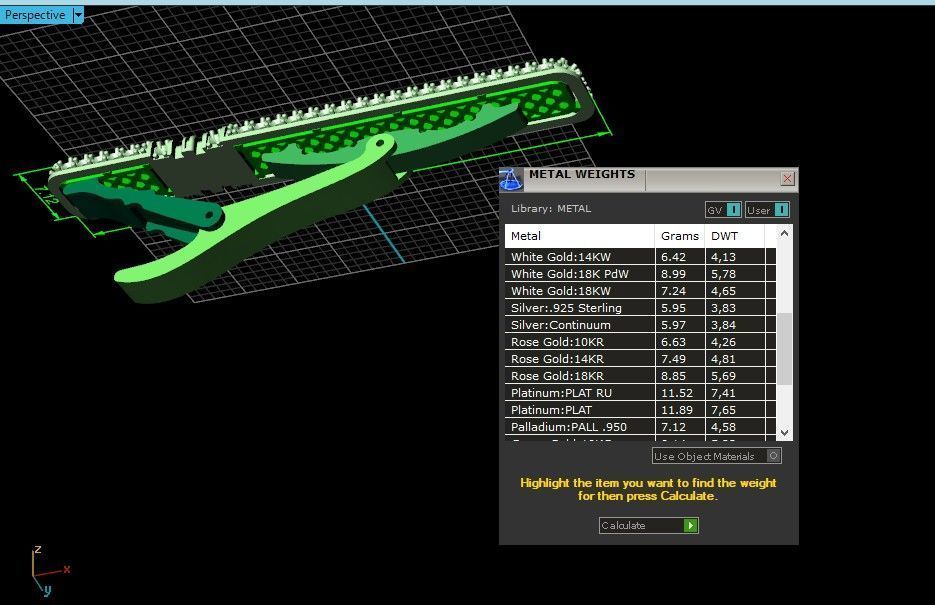Select Silver:.925 Sterling row

640,308
